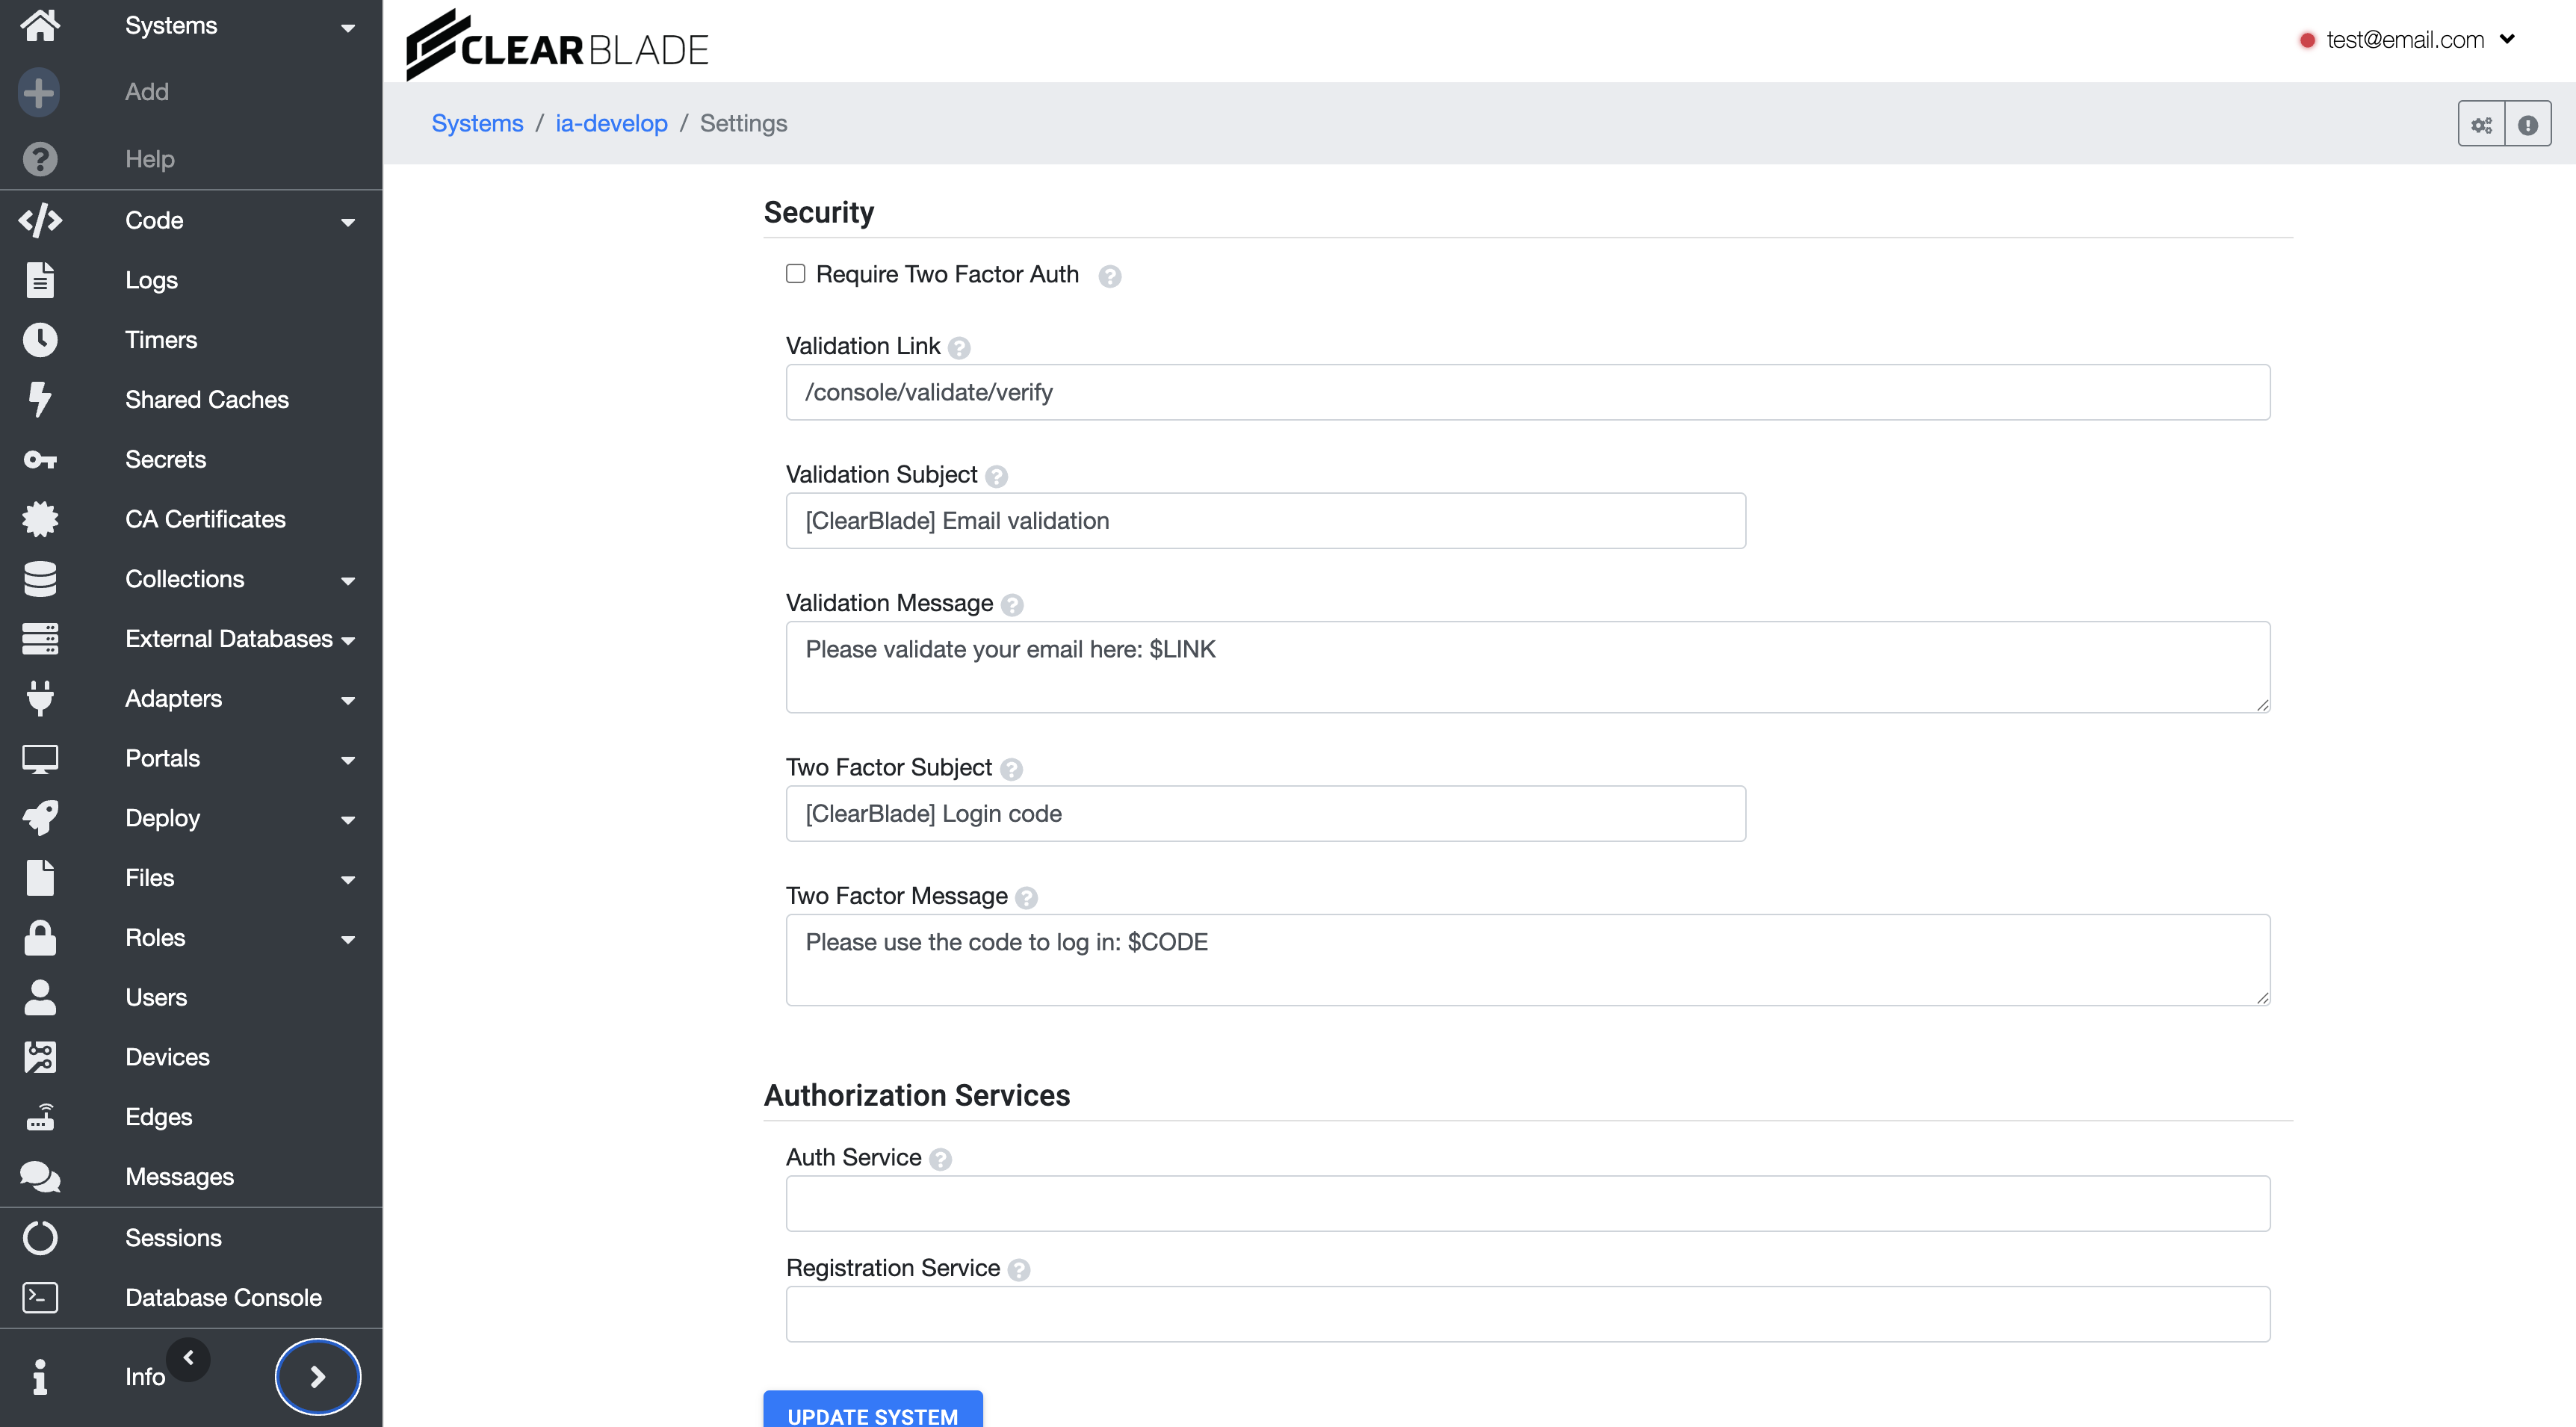The height and width of the screenshot is (1427, 2576).
Task: Click the circled right chevron sidebar button
Action: (x=317, y=1377)
